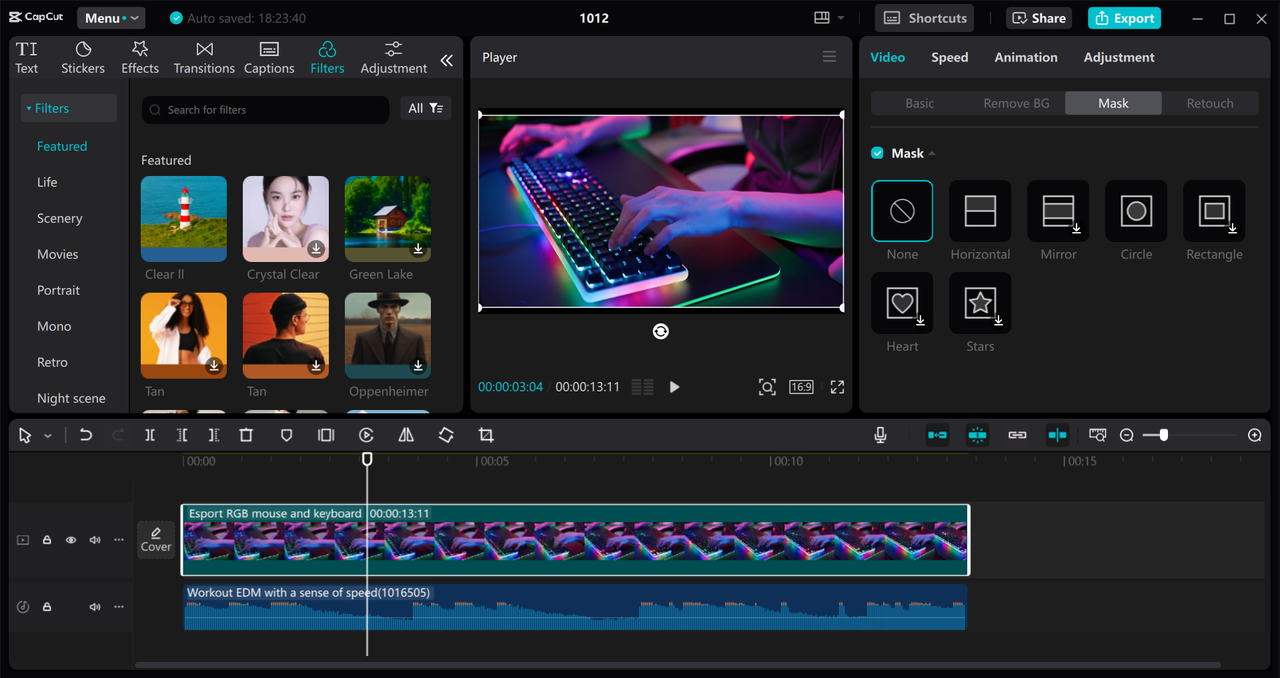The width and height of the screenshot is (1280, 678).
Task: Collapse the Mask section arrow
Action: [x=932, y=154]
